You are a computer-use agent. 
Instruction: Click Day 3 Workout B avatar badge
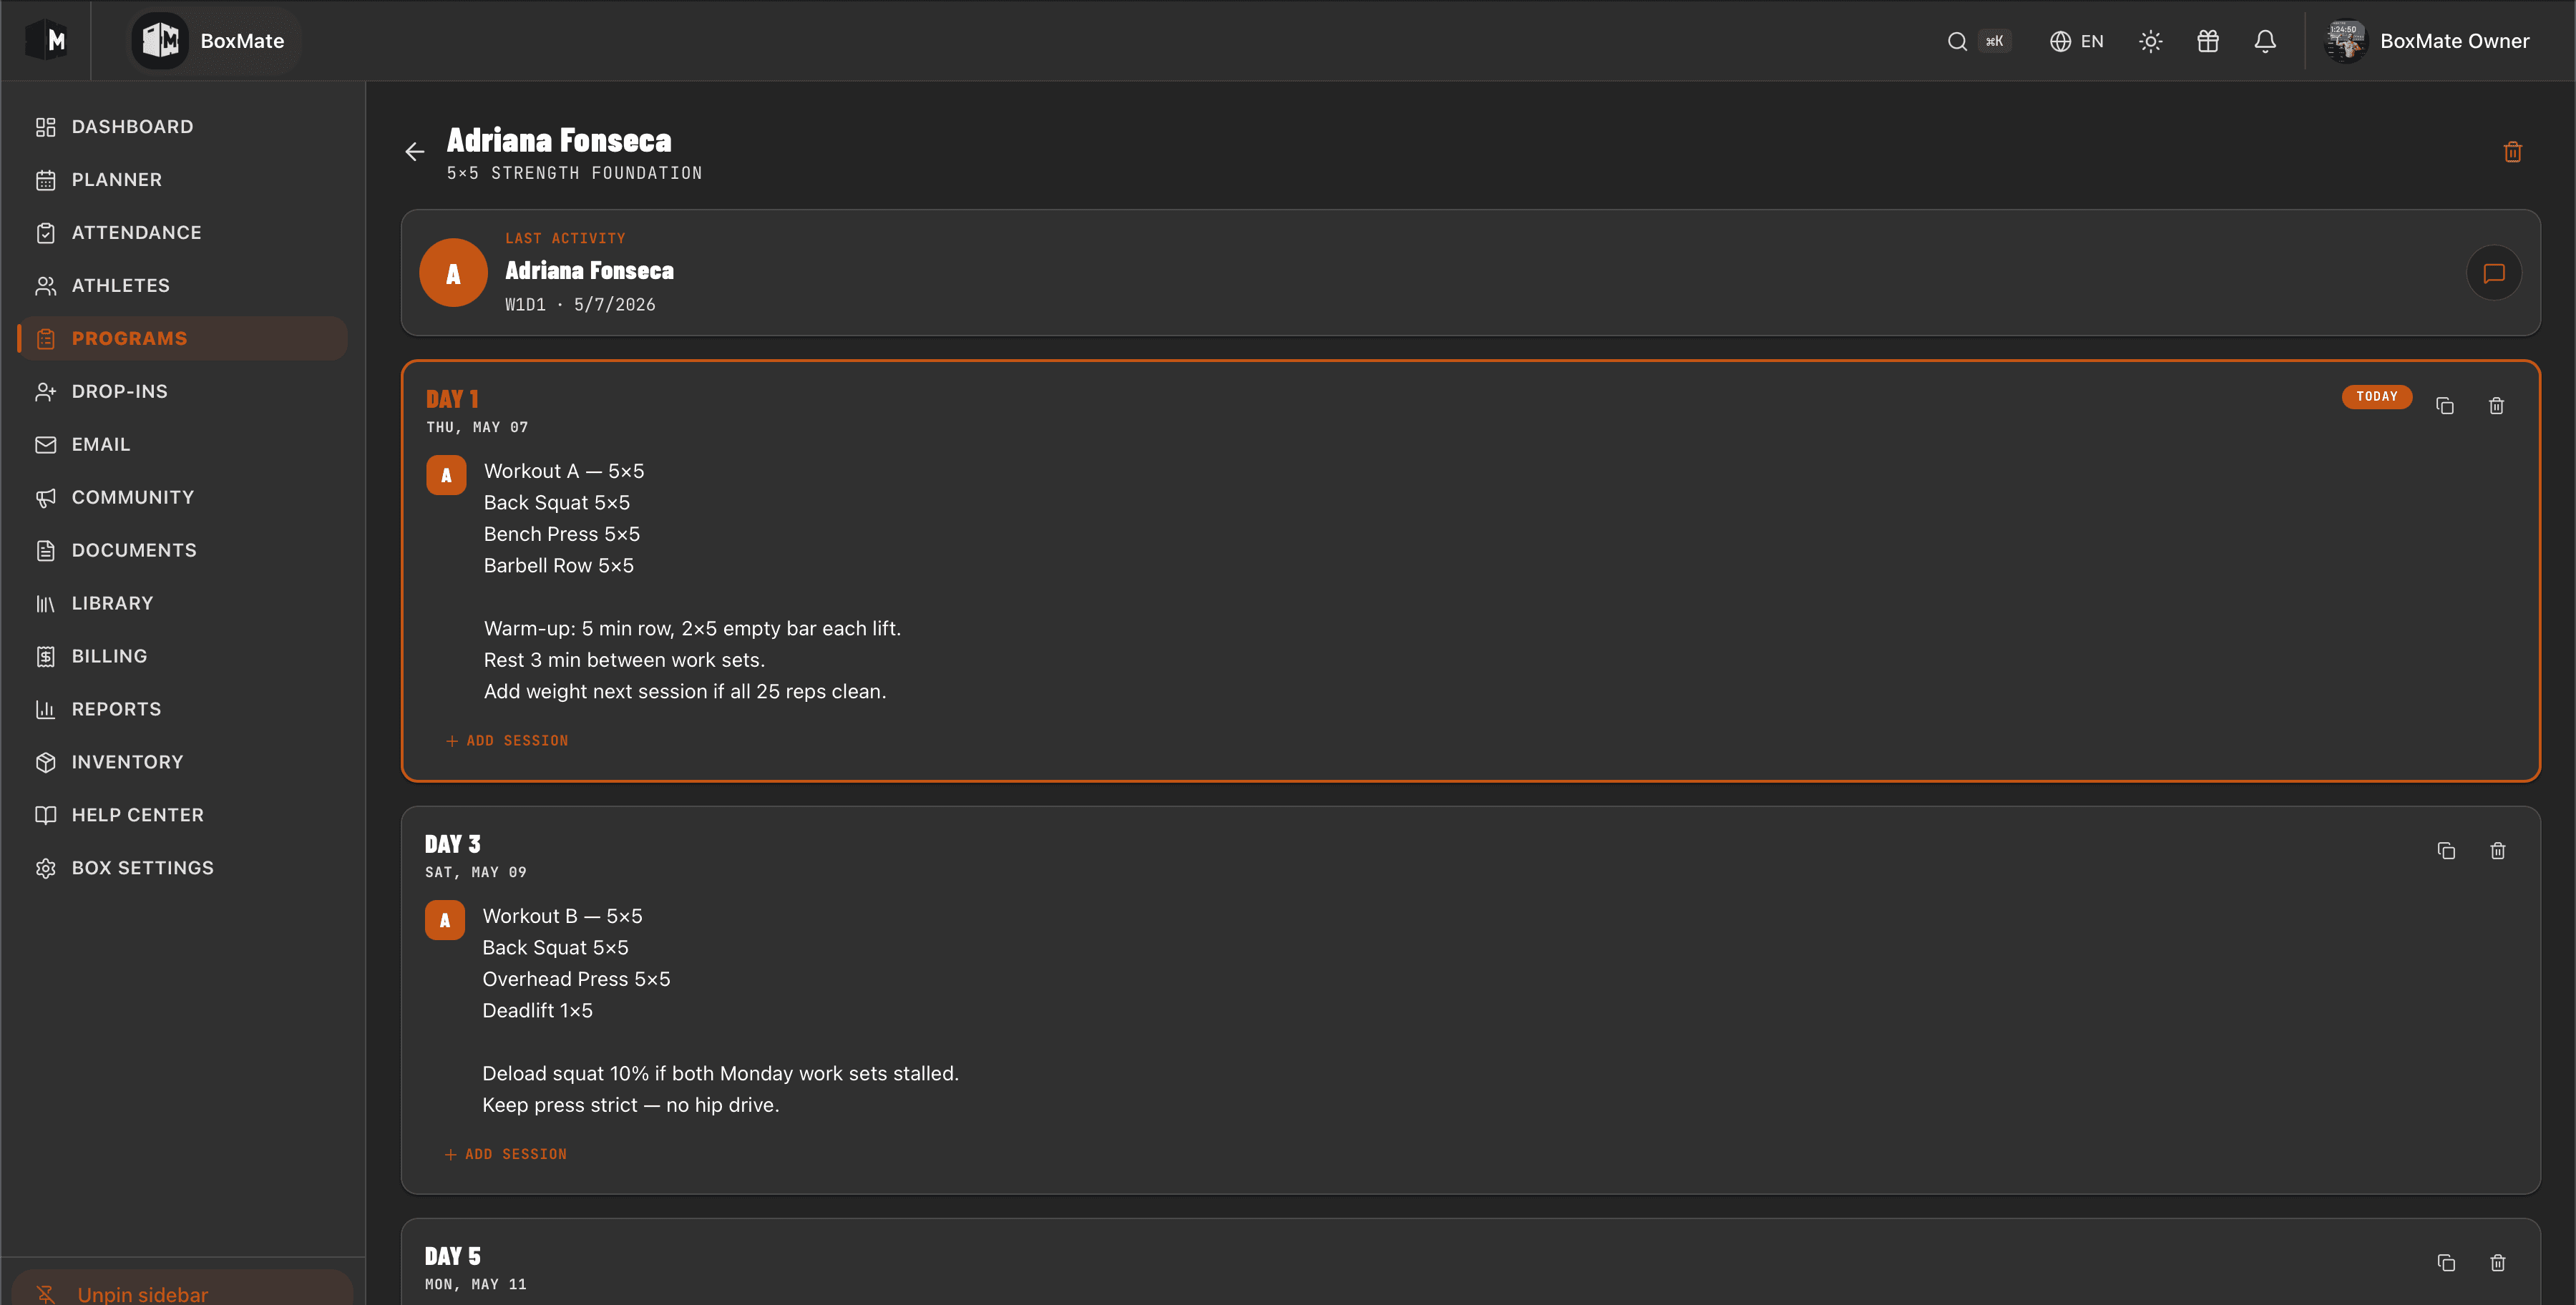pyautogui.click(x=445, y=920)
